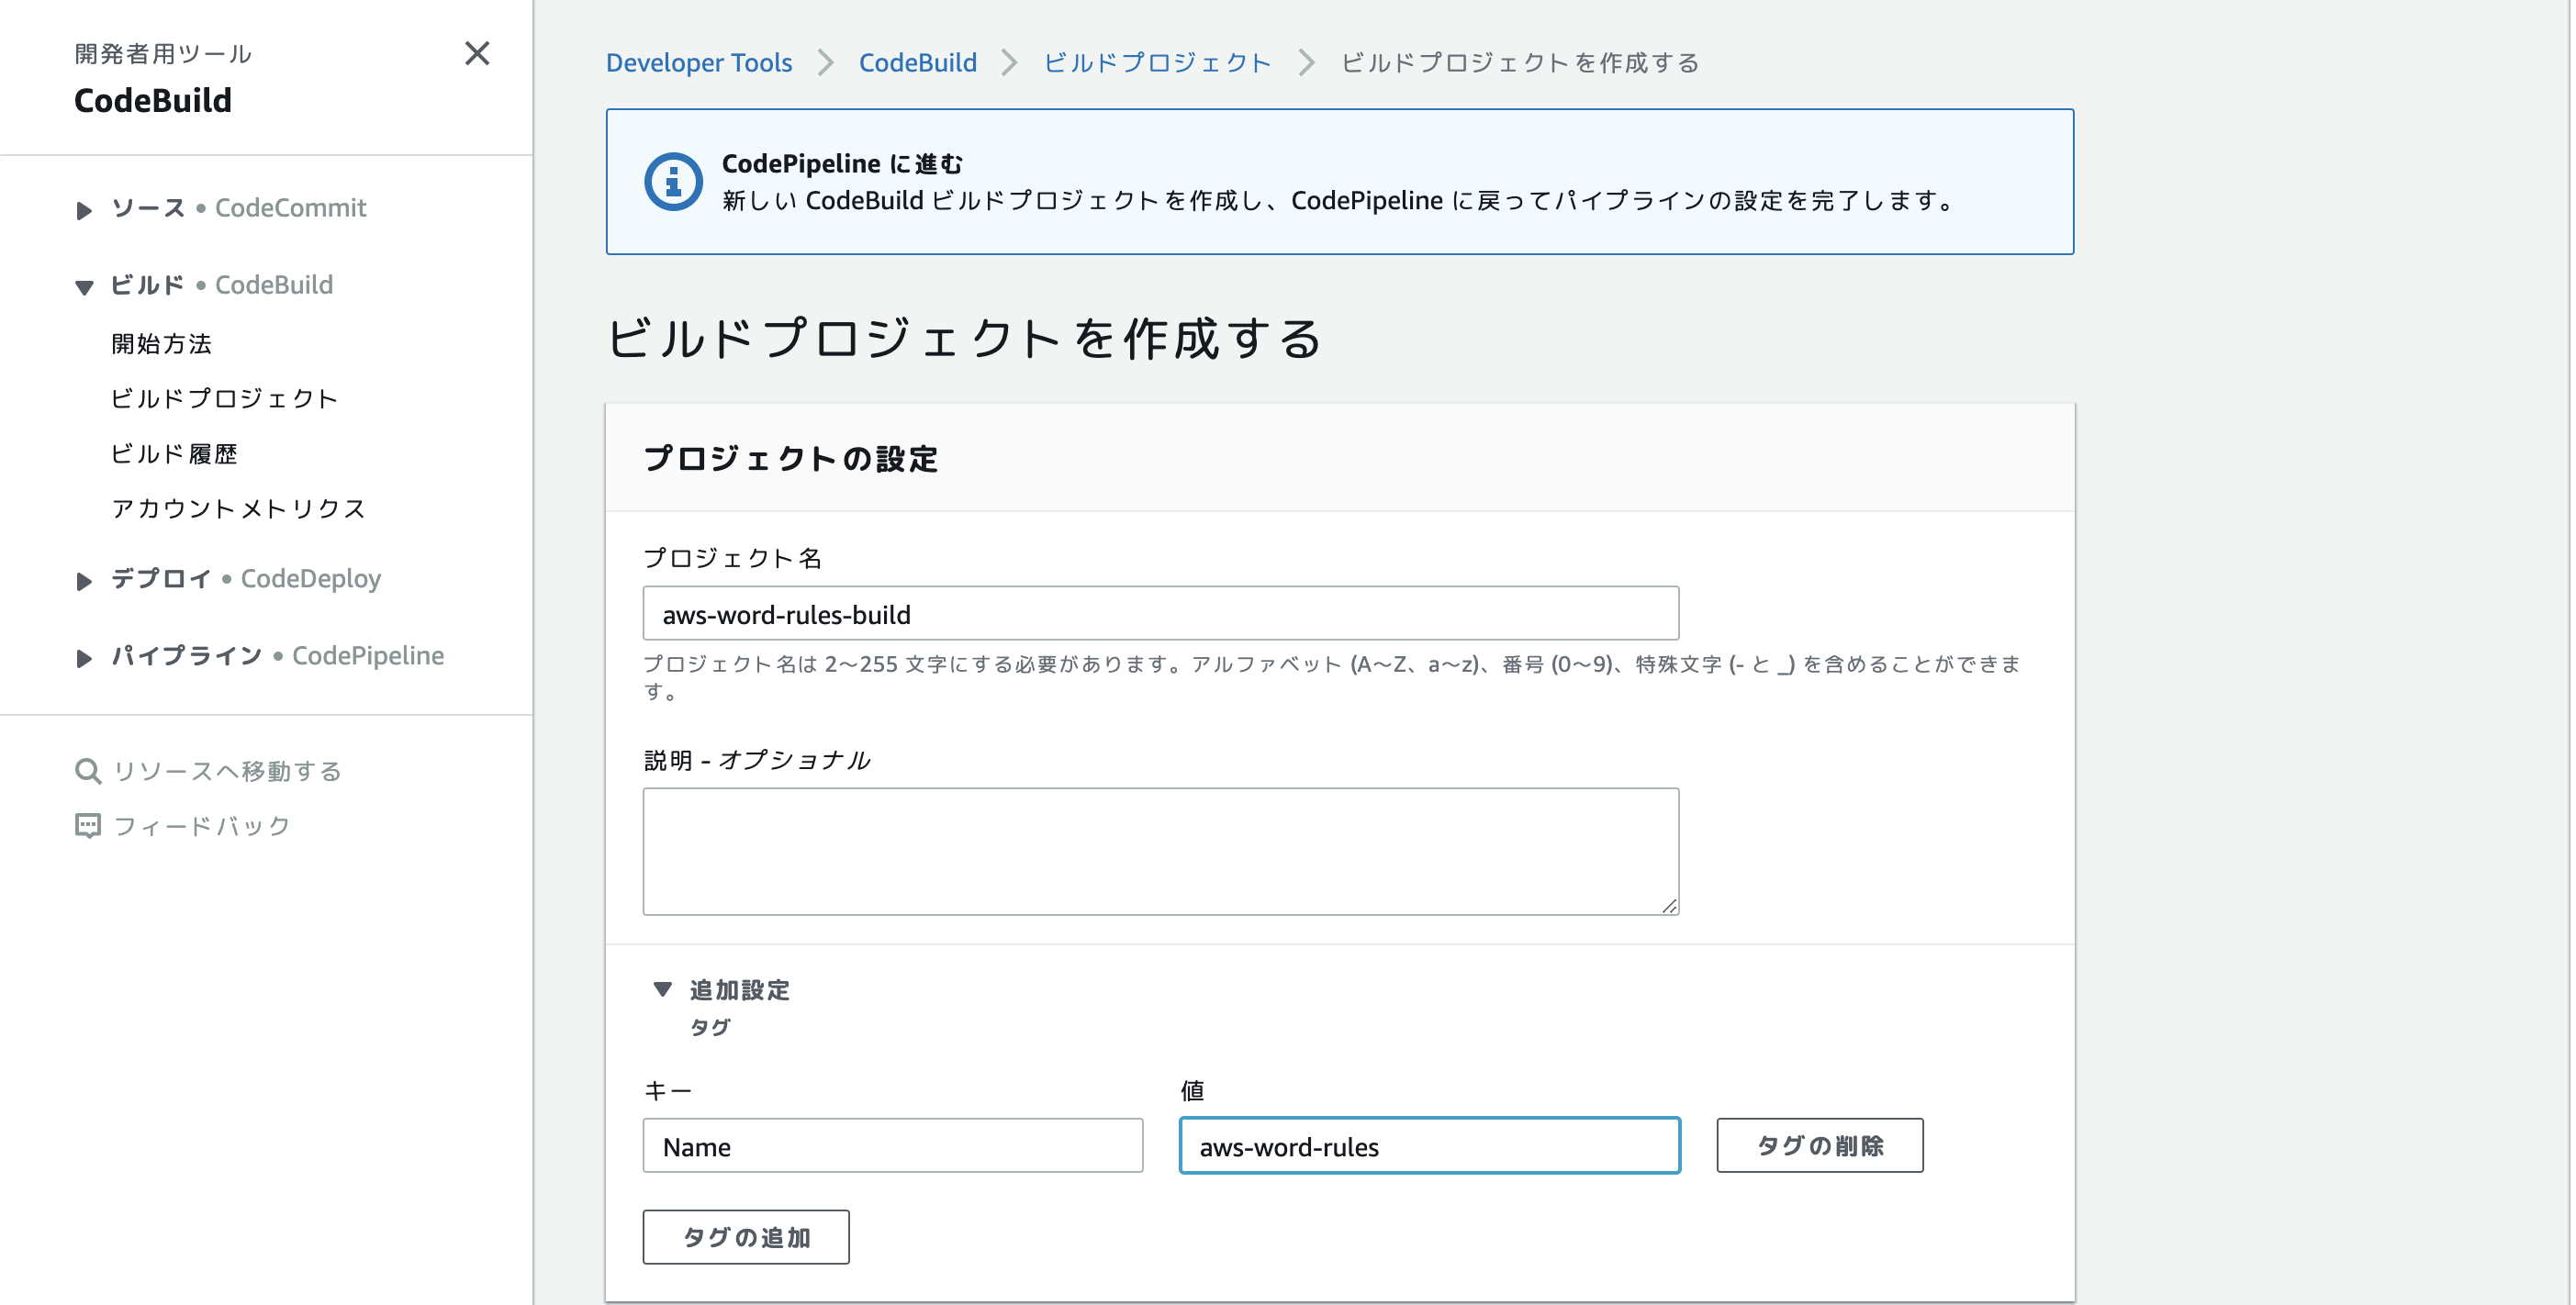Collapse the 追加設定 disclosure triangle
The width and height of the screenshot is (2576, 1305).
(x=662, y=989)
